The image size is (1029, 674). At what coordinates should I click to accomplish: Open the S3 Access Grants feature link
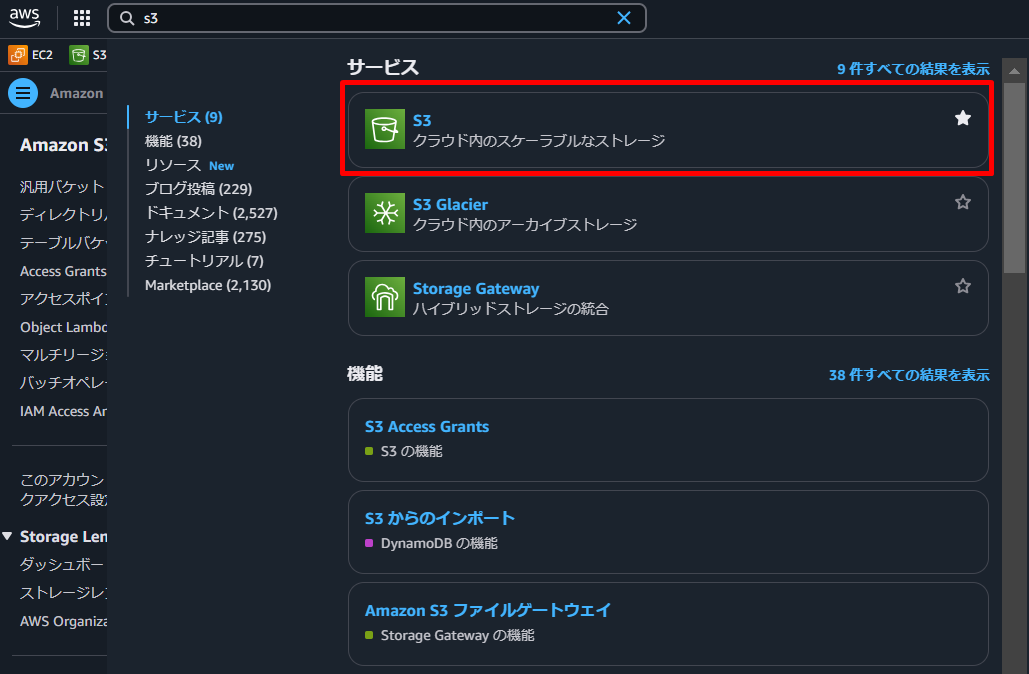click(427, 427)
